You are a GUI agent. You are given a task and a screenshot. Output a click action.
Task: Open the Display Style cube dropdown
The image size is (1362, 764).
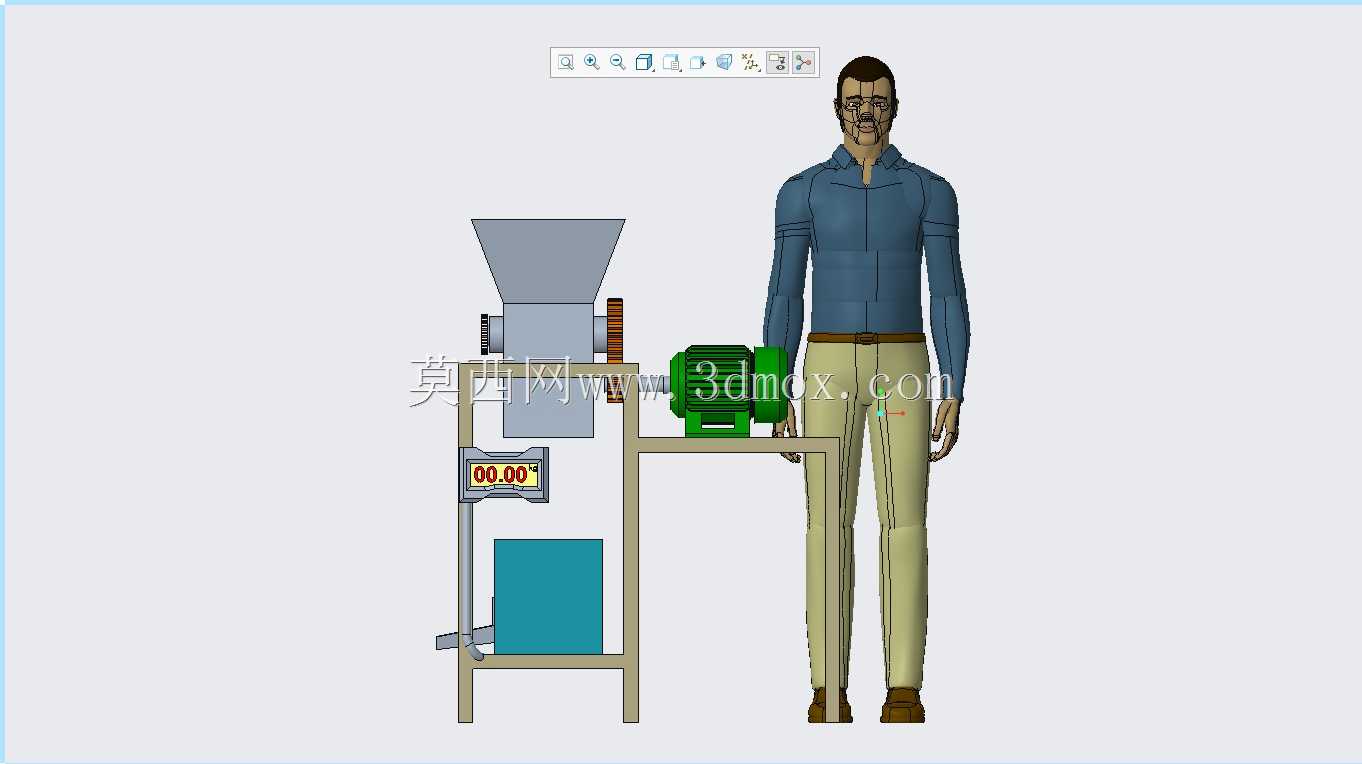coord(645,63)
